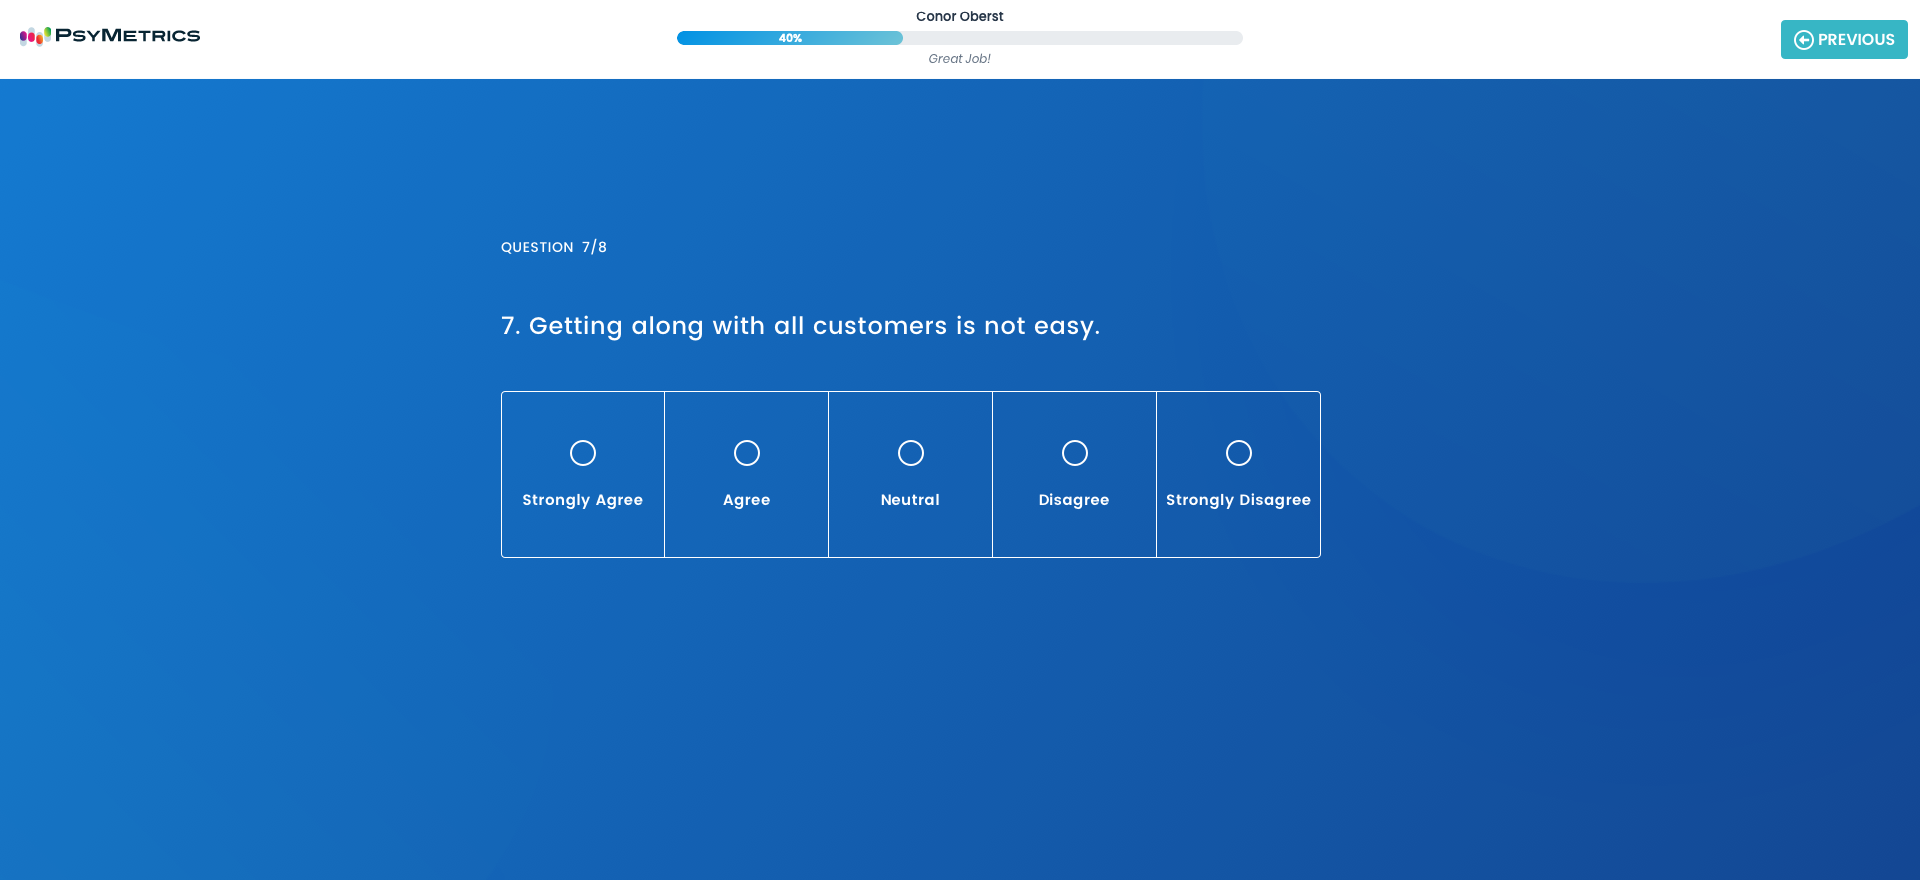Select the Strongly Disagree radio circle

coord(1239,453)
